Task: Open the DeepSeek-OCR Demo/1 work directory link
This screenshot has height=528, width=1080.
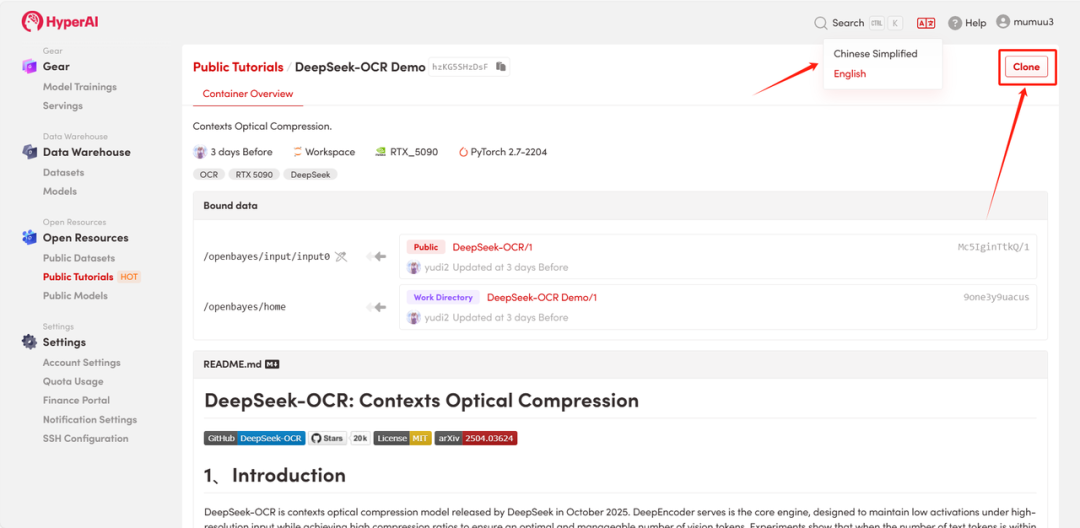Action: click(541, 297)
